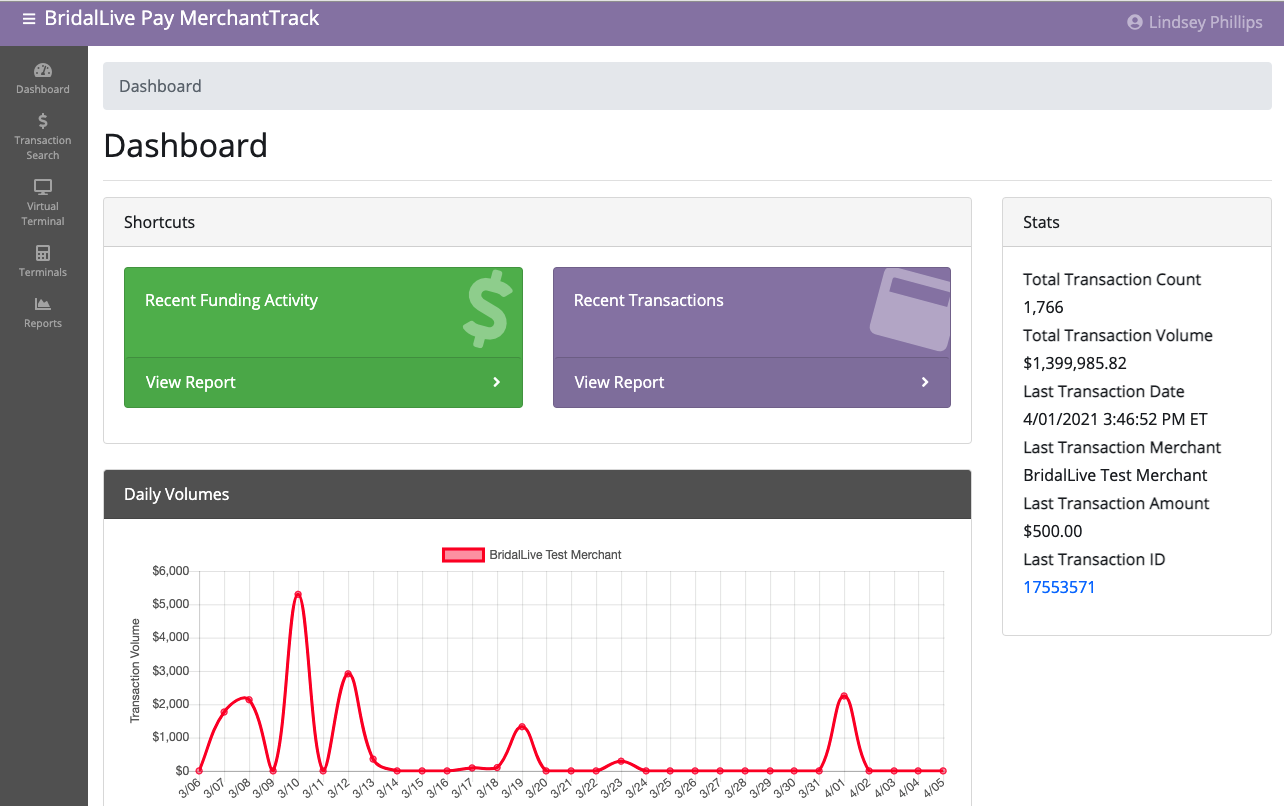Open the Lindsey Phillips user menu
Image resolution: width=1284 pixels, height=806 pixels.
(1205, 22)
